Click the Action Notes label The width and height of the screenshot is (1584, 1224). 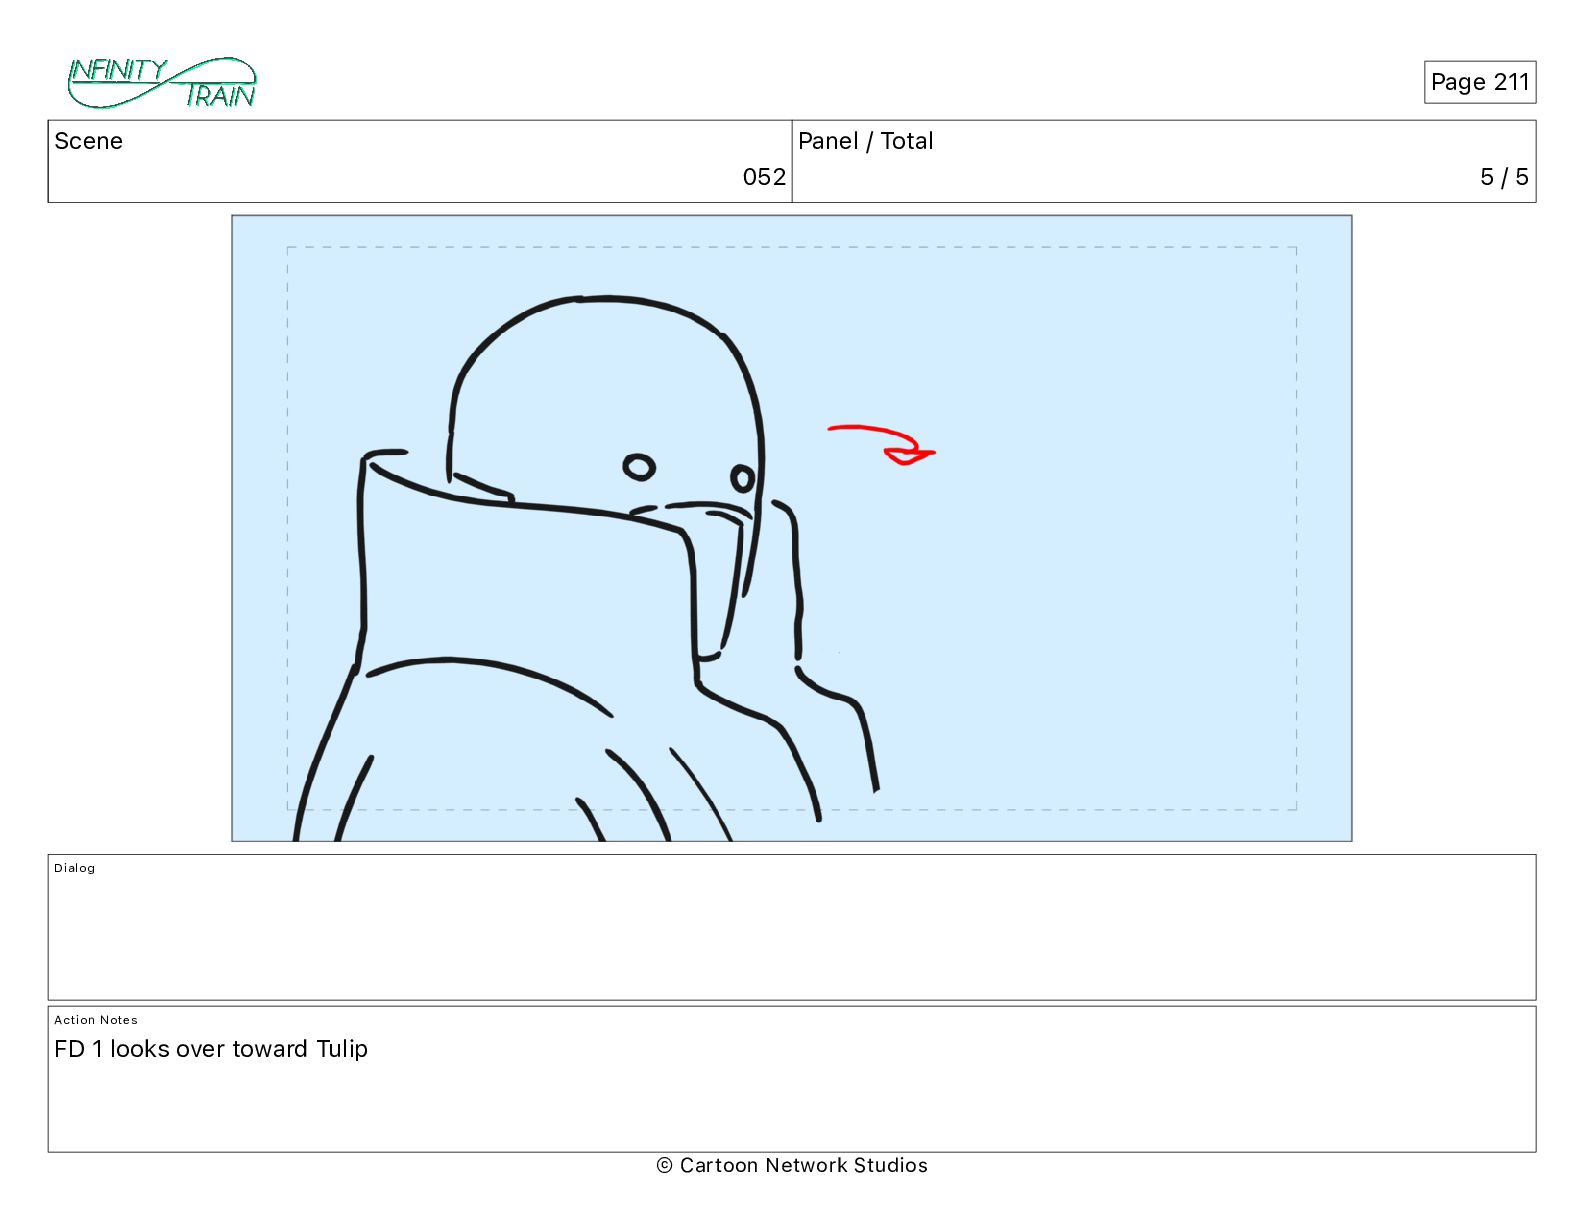tap(96, 1020)
